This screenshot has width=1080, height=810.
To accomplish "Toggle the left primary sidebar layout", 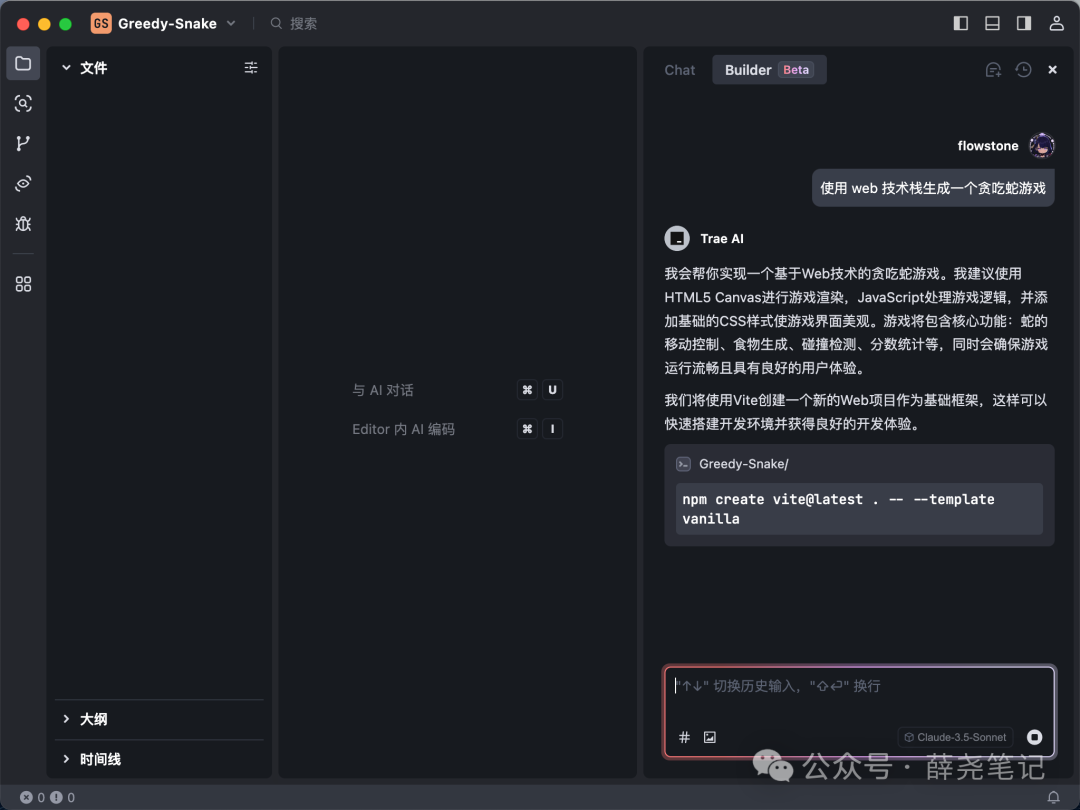I will (x=961, y=23).
